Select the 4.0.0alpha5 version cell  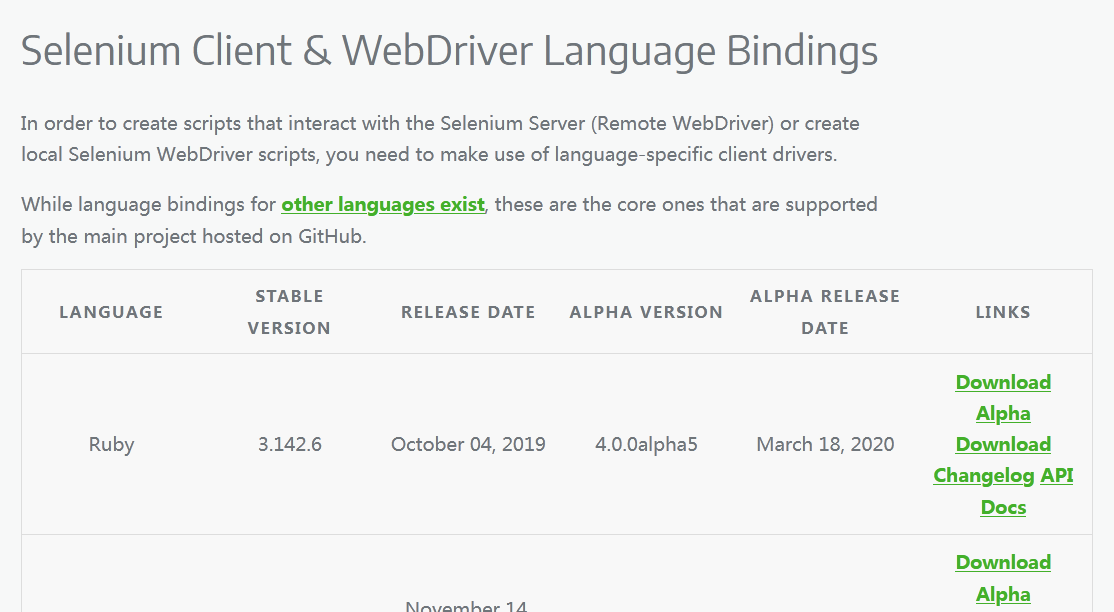coord(647,444)
